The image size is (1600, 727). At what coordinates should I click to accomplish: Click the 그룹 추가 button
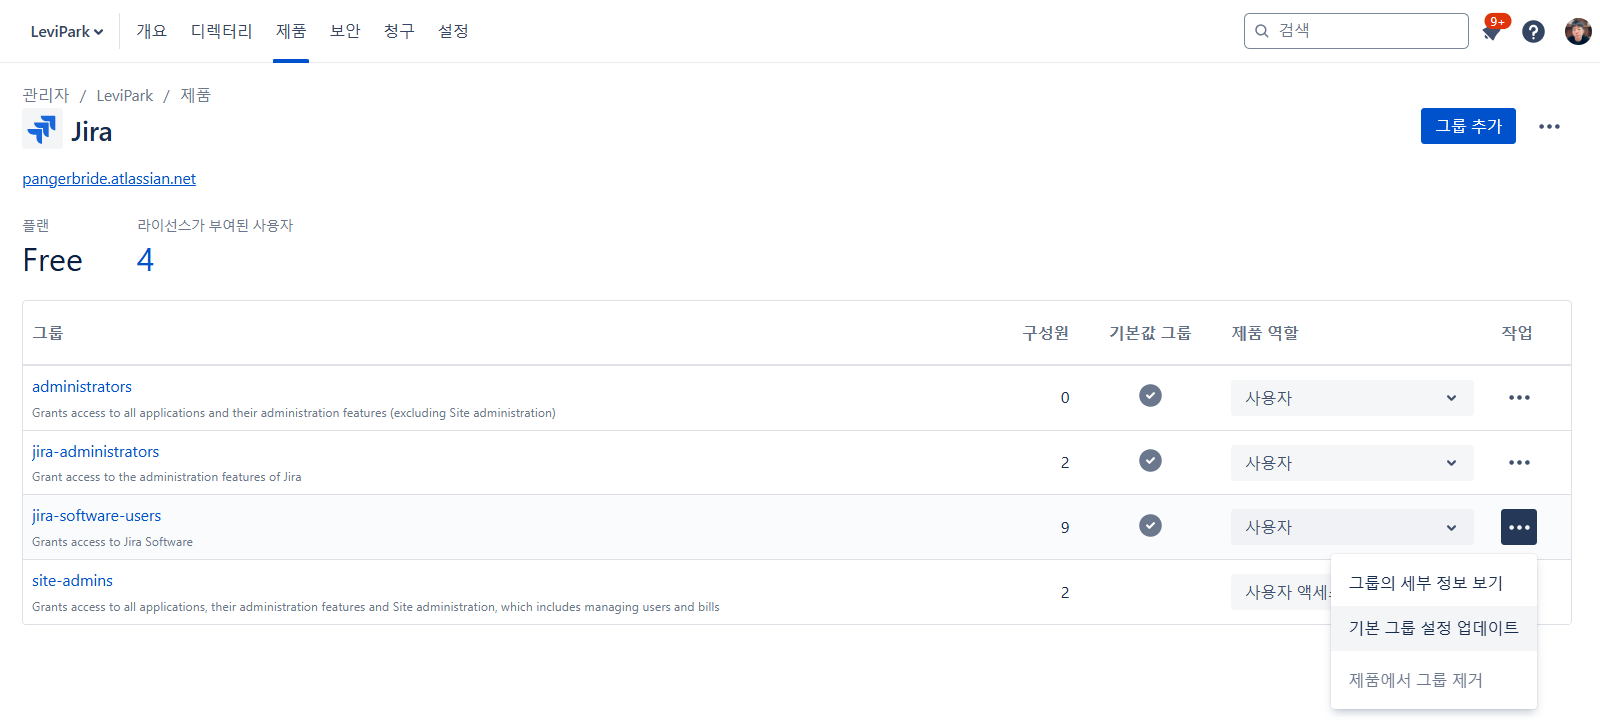[x=1468, y=126]
